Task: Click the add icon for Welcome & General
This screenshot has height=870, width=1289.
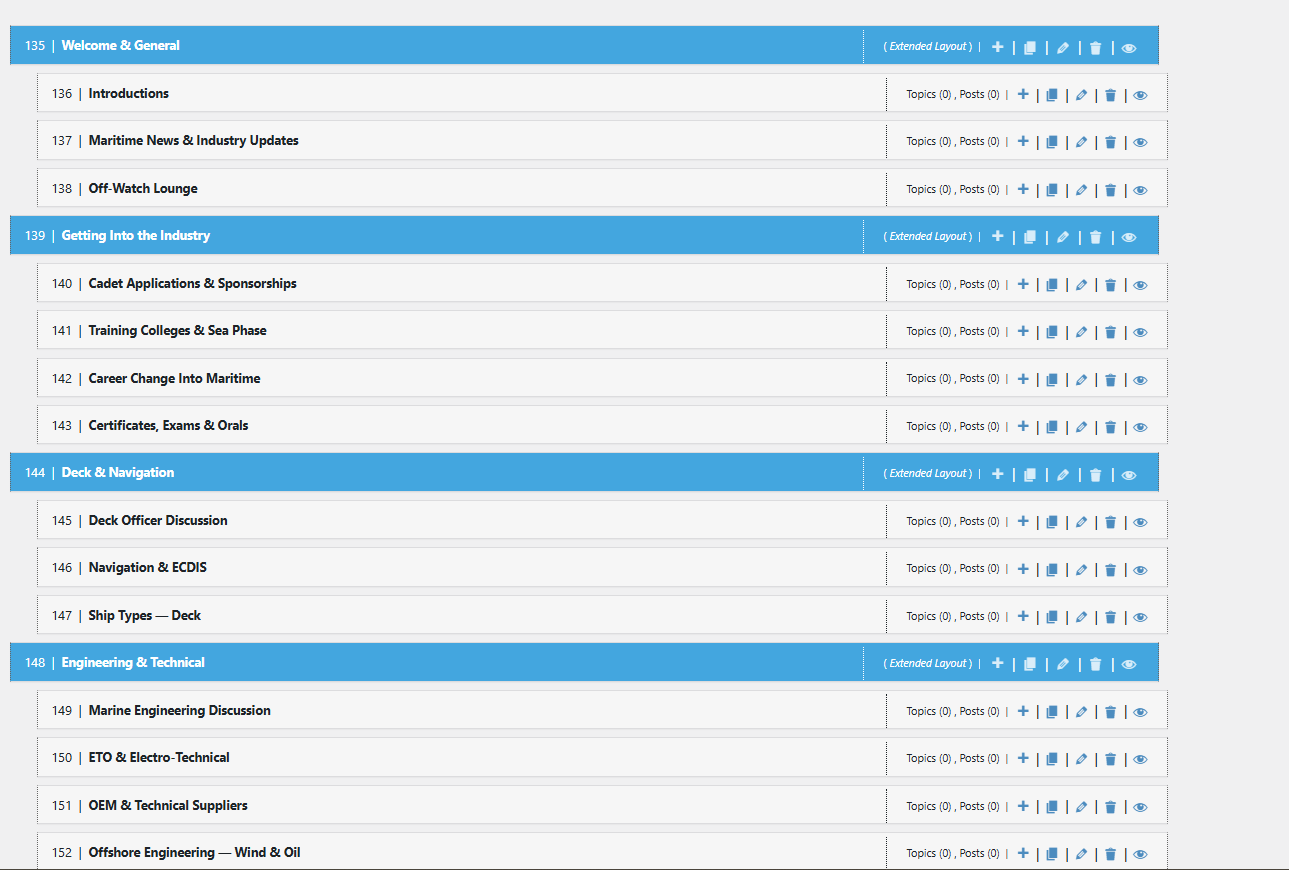Action: click(x=997, y=47)
